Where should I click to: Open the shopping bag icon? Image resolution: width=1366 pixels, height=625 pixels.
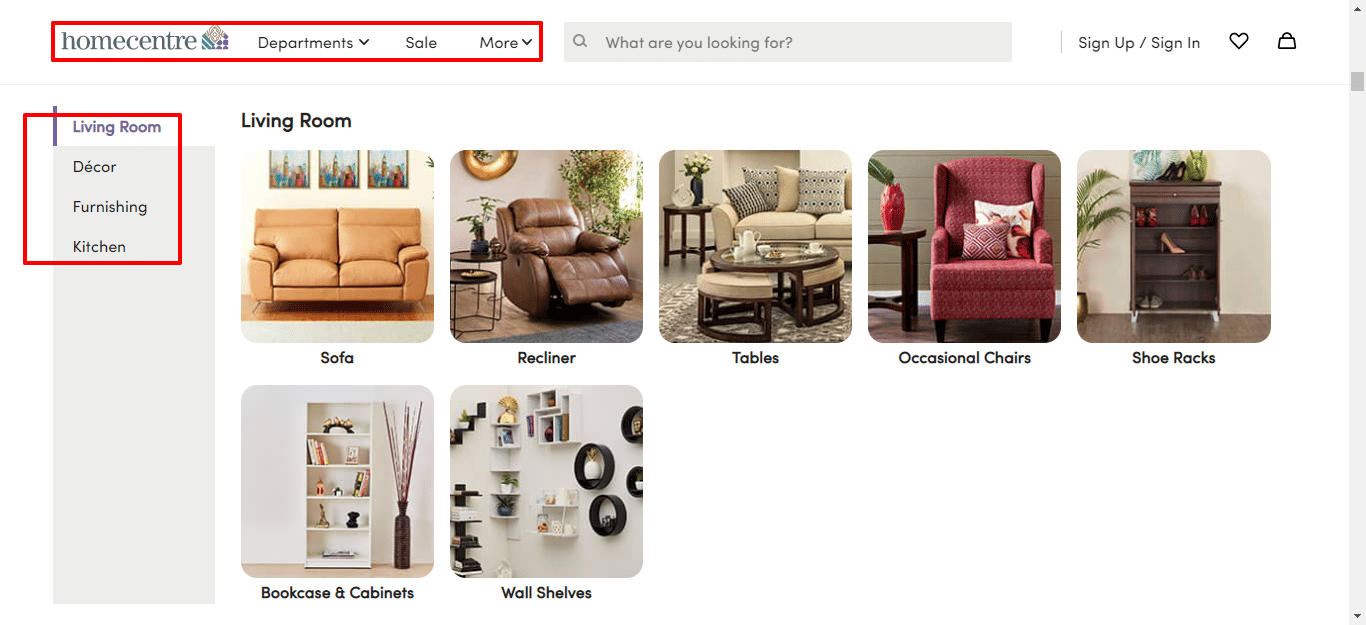click(1287, 41)
